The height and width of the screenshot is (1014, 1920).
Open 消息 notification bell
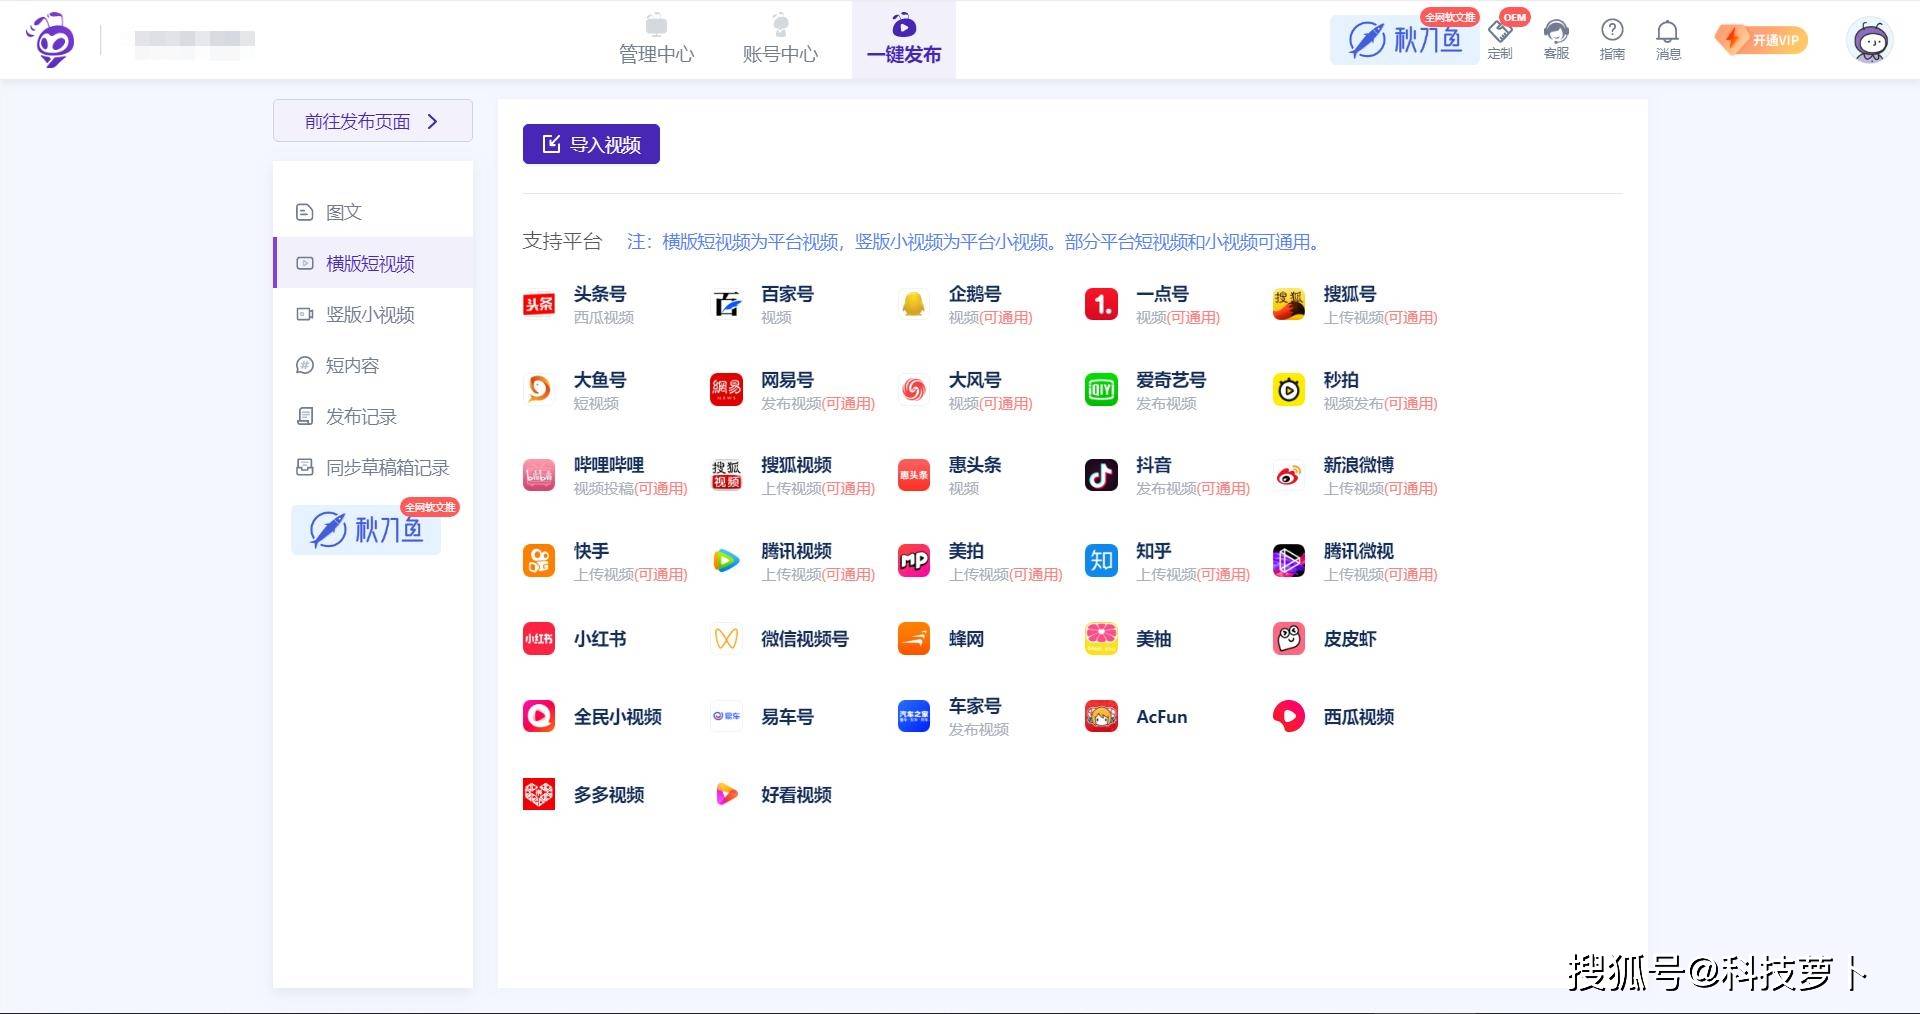tap(1667, 39)
